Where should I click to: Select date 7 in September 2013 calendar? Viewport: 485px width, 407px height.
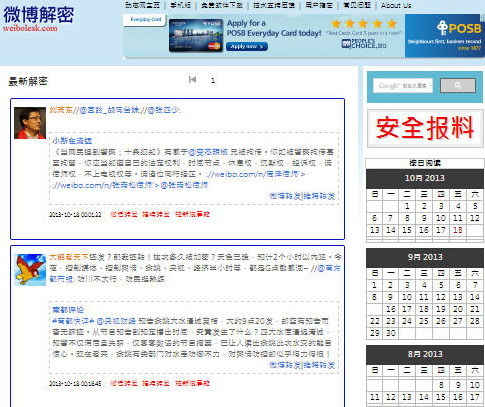coord(475,285)
